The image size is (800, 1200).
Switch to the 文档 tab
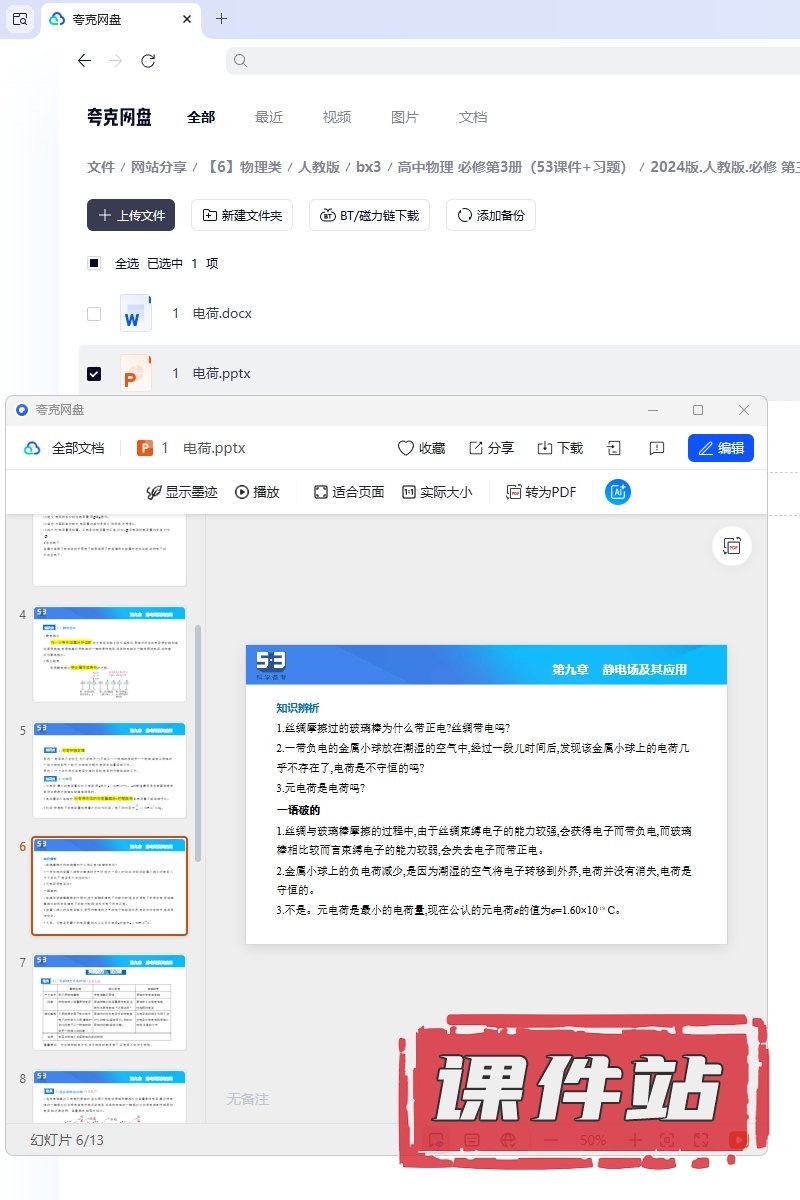pyautogui.click(x=473, y=117)
